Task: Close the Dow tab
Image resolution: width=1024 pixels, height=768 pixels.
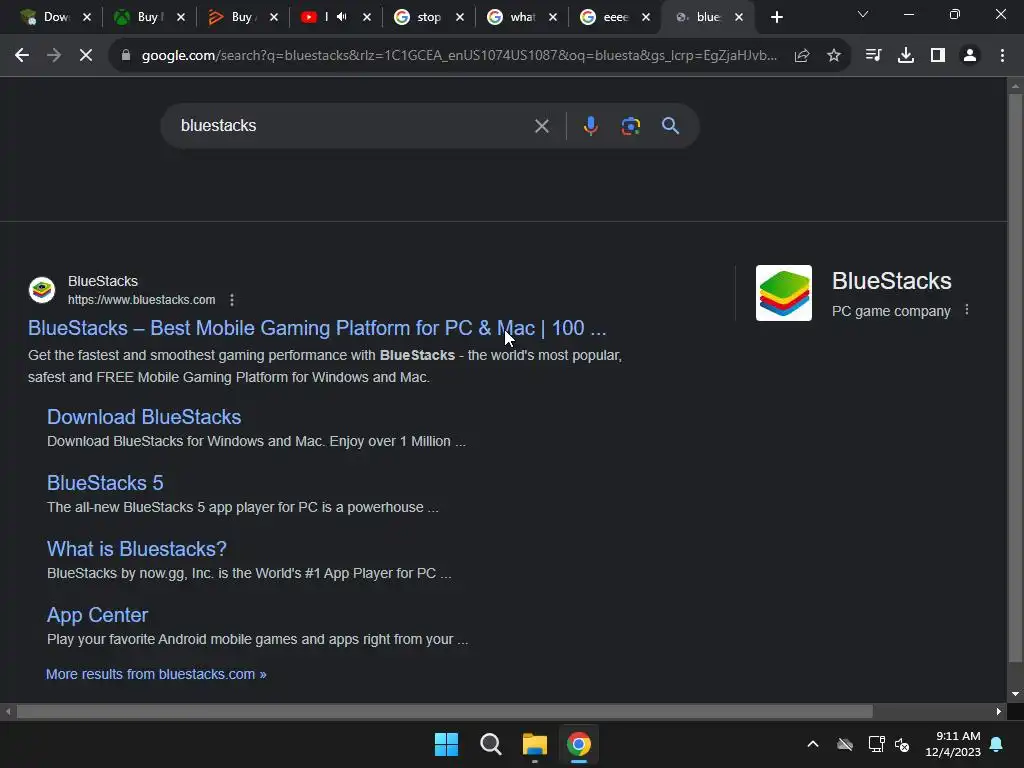Action: (87, 17)
